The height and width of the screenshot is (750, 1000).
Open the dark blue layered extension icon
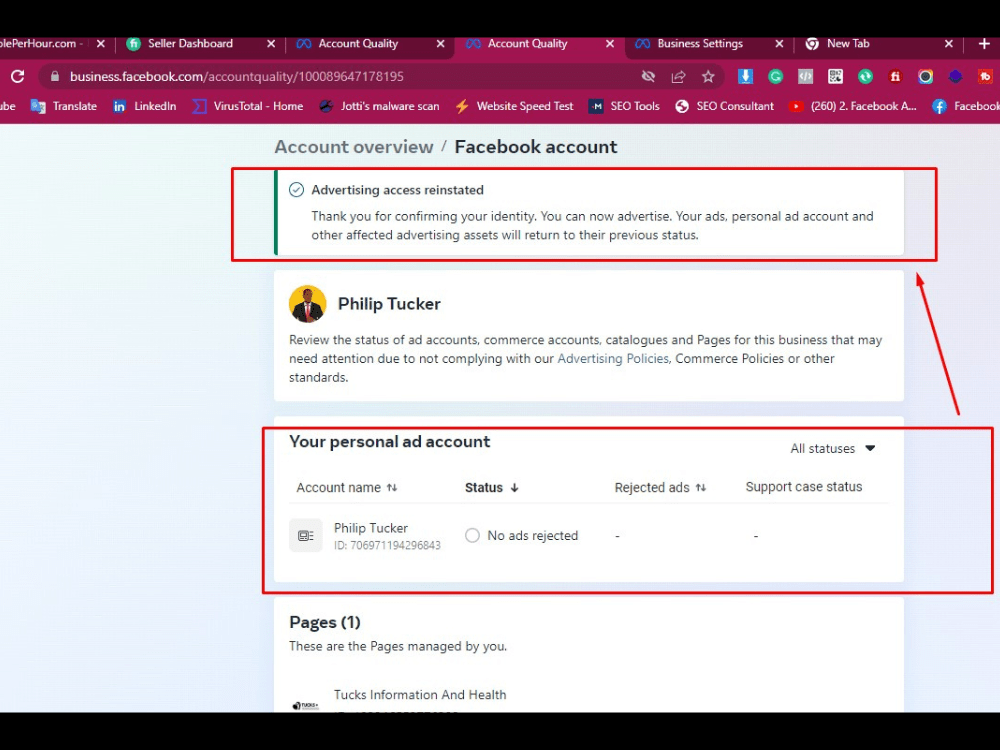pyautogui.click(x=955, y=77)
